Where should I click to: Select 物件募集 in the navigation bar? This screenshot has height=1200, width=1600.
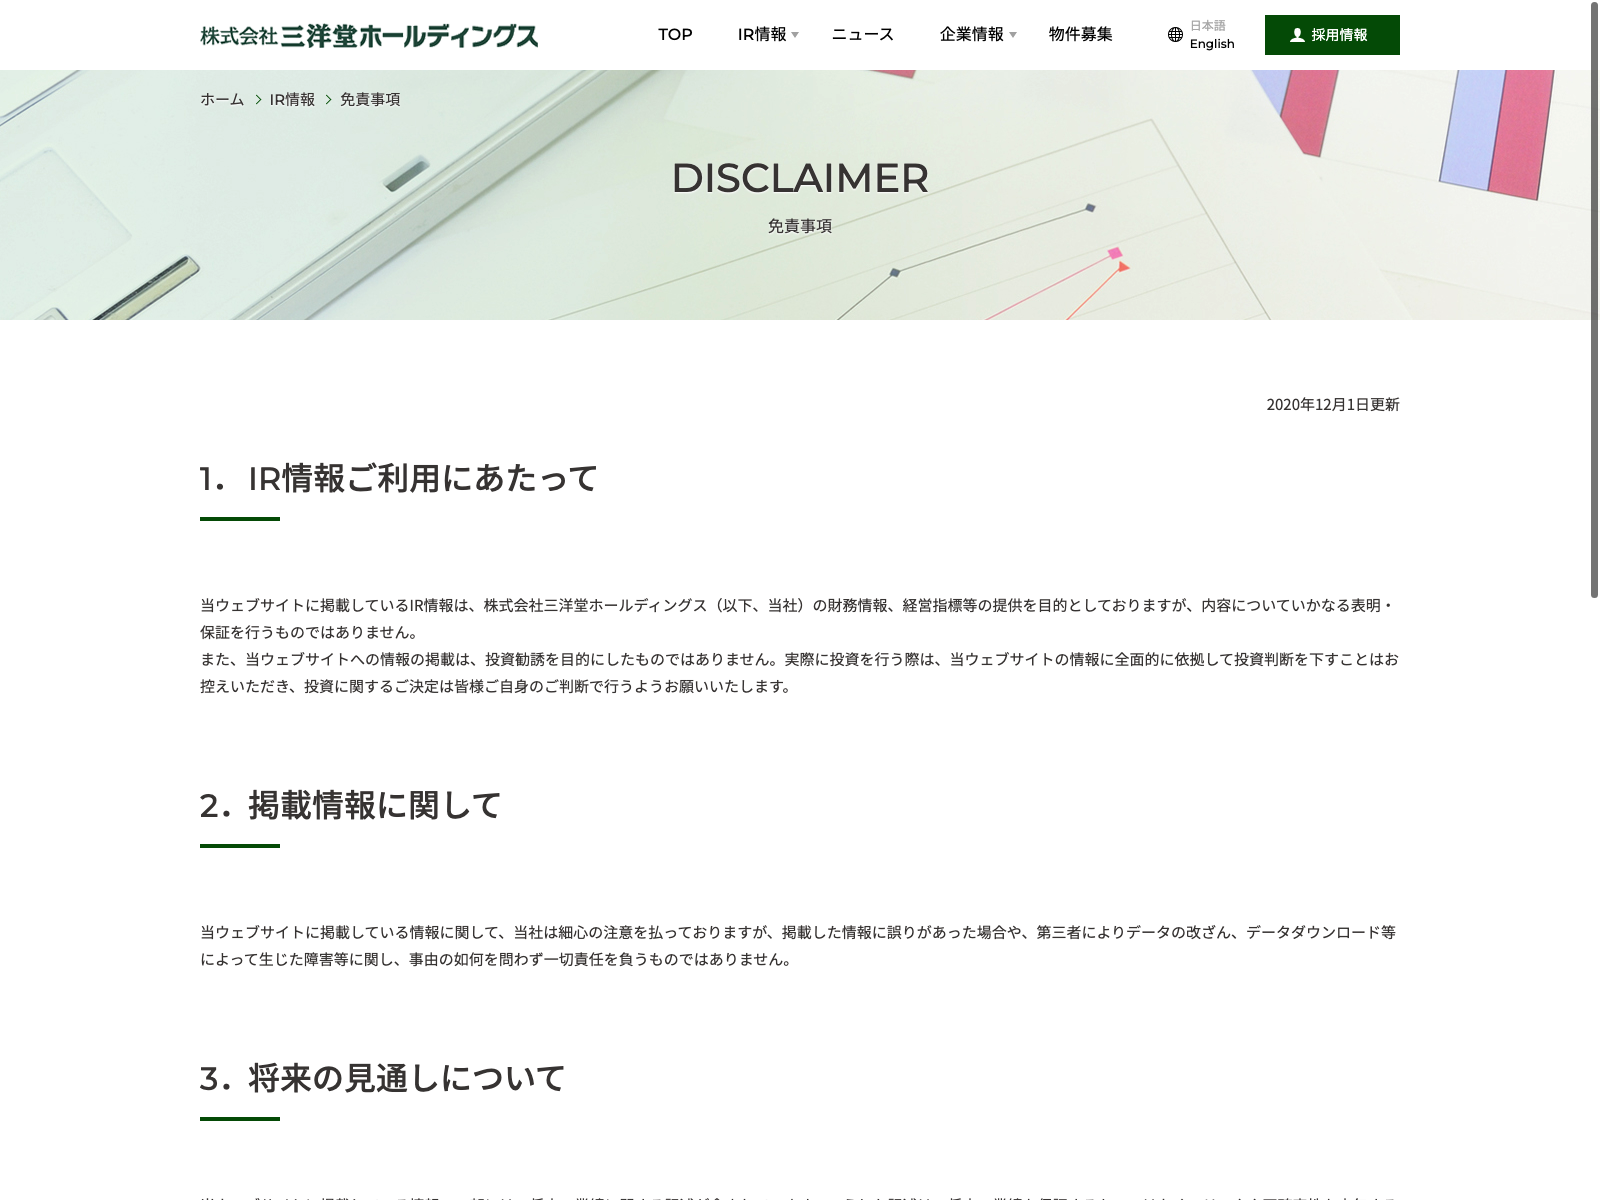1080,34
